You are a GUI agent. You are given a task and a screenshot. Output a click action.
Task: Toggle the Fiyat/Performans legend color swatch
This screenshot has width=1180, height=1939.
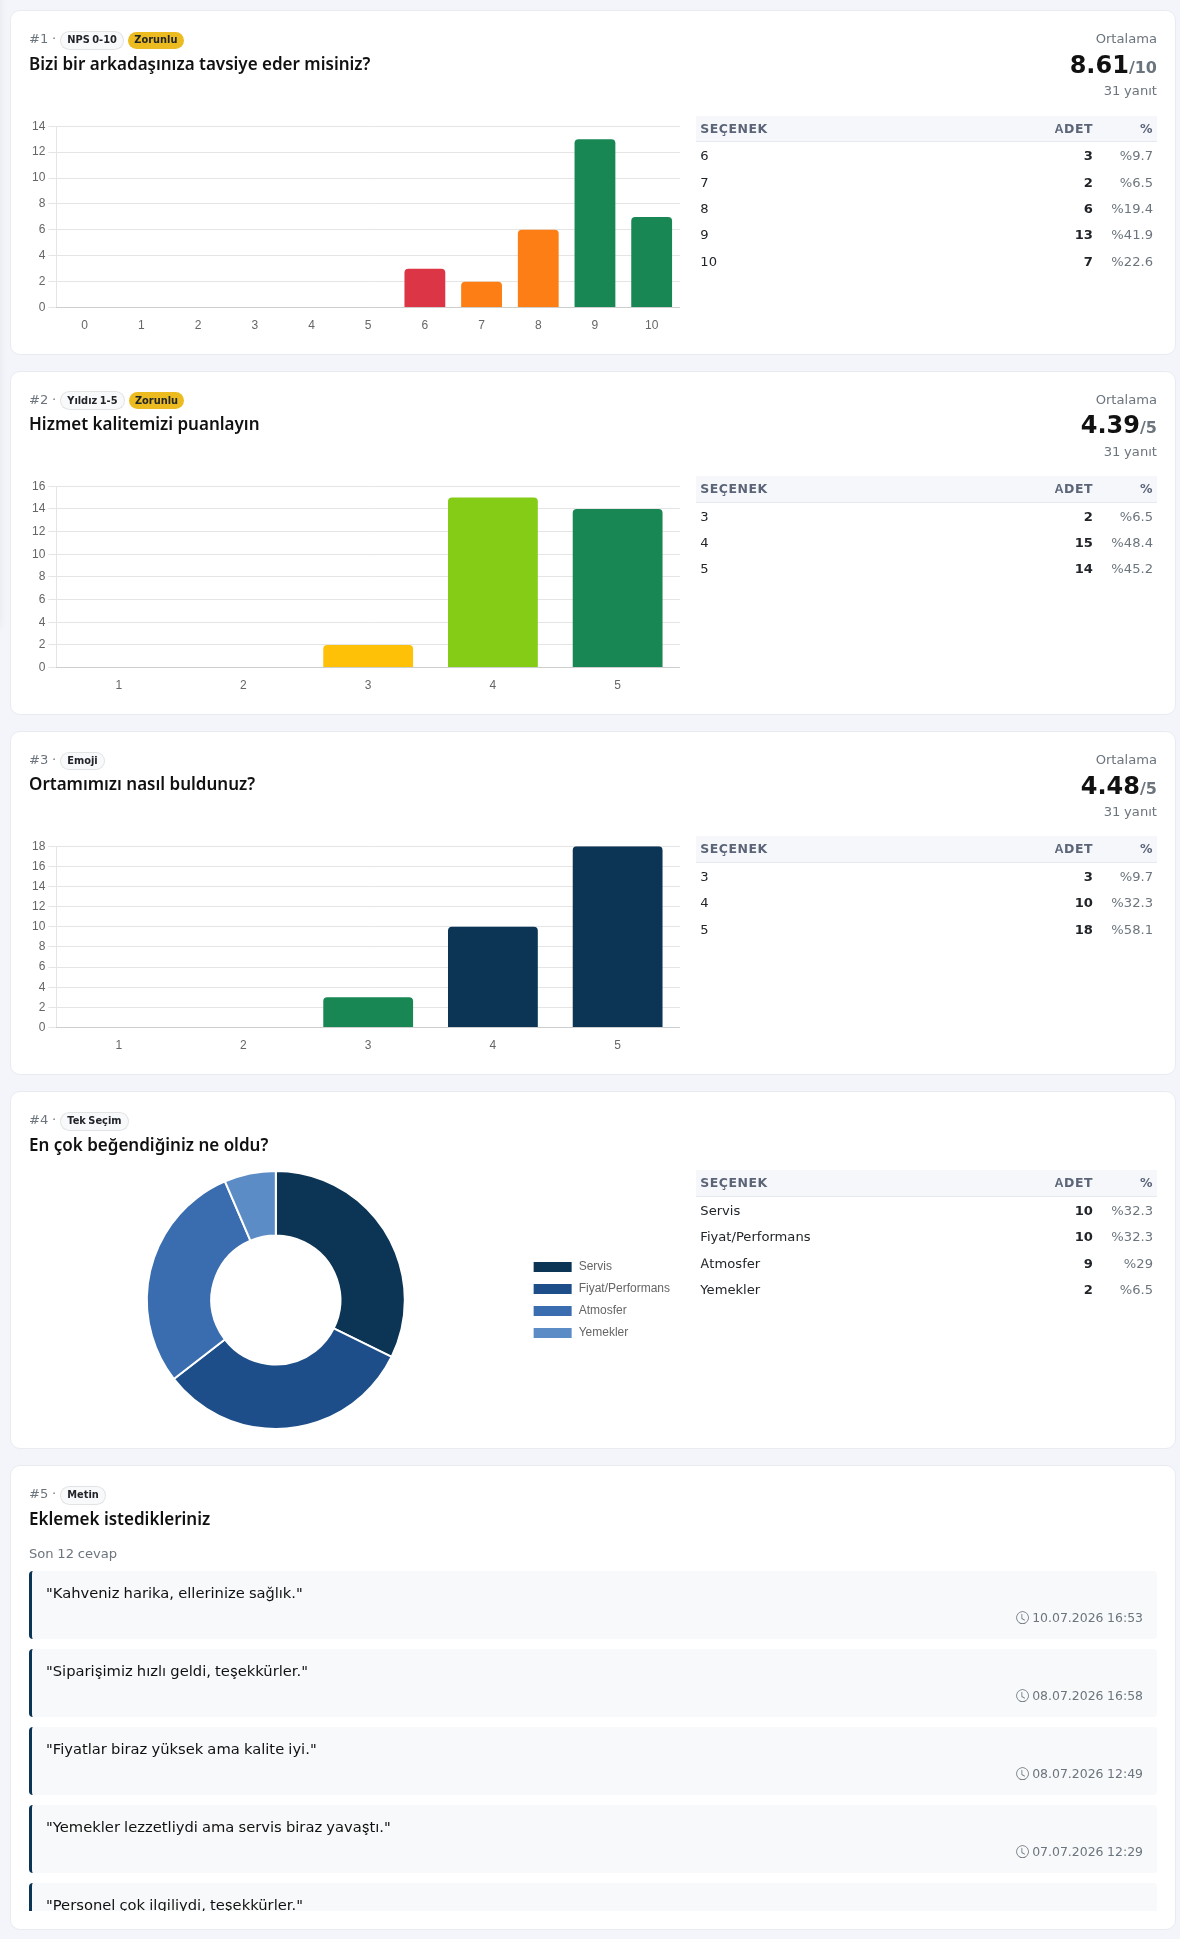click(x=552, y=1288)
